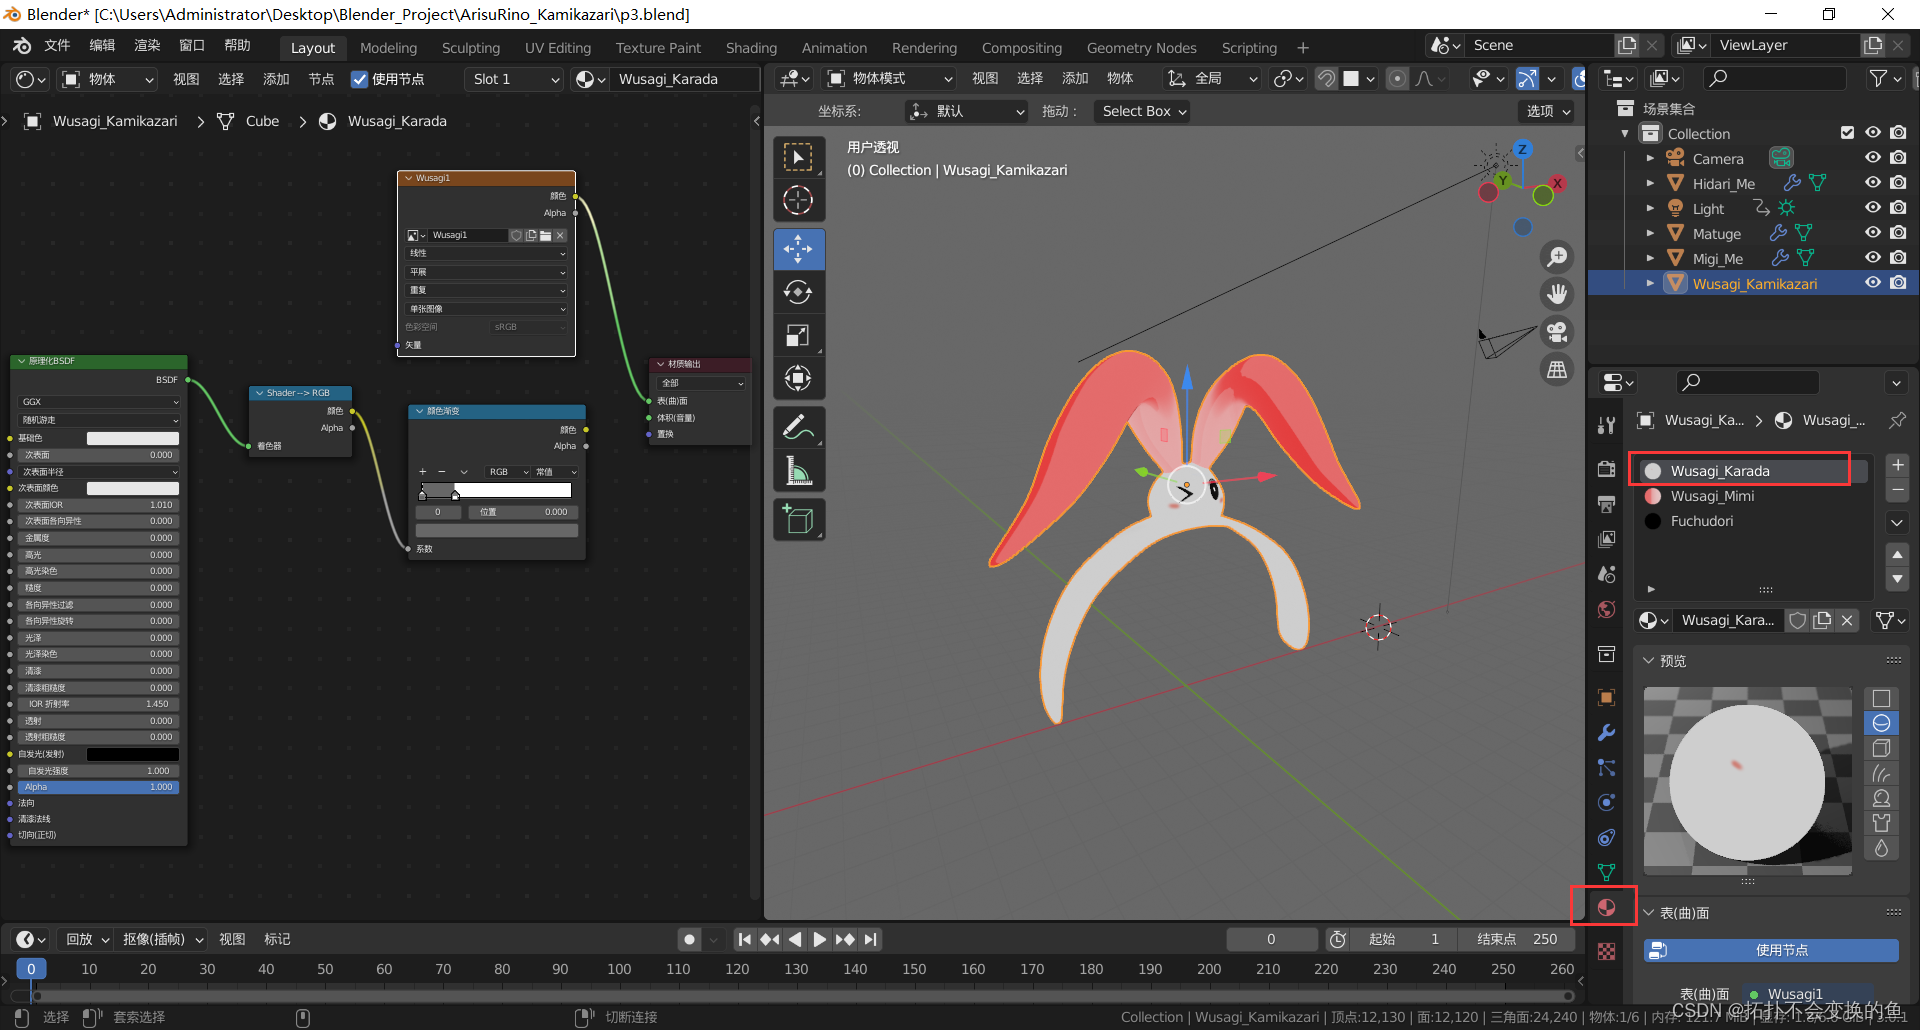
Task: Open the Material properties tab icon
Action: coord(1606,907)
